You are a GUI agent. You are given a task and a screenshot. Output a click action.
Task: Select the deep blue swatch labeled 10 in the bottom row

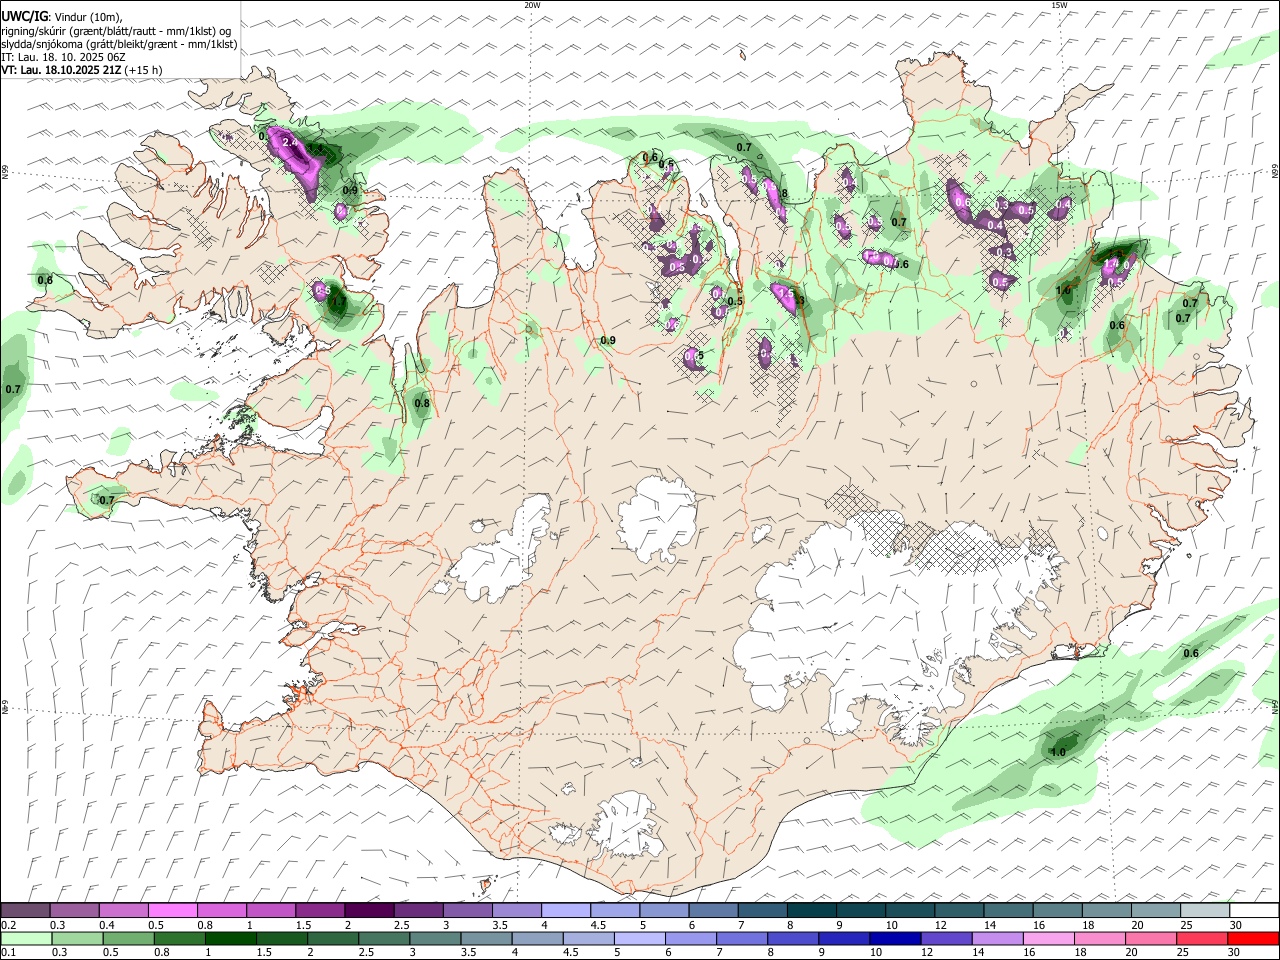coord(896,938)
